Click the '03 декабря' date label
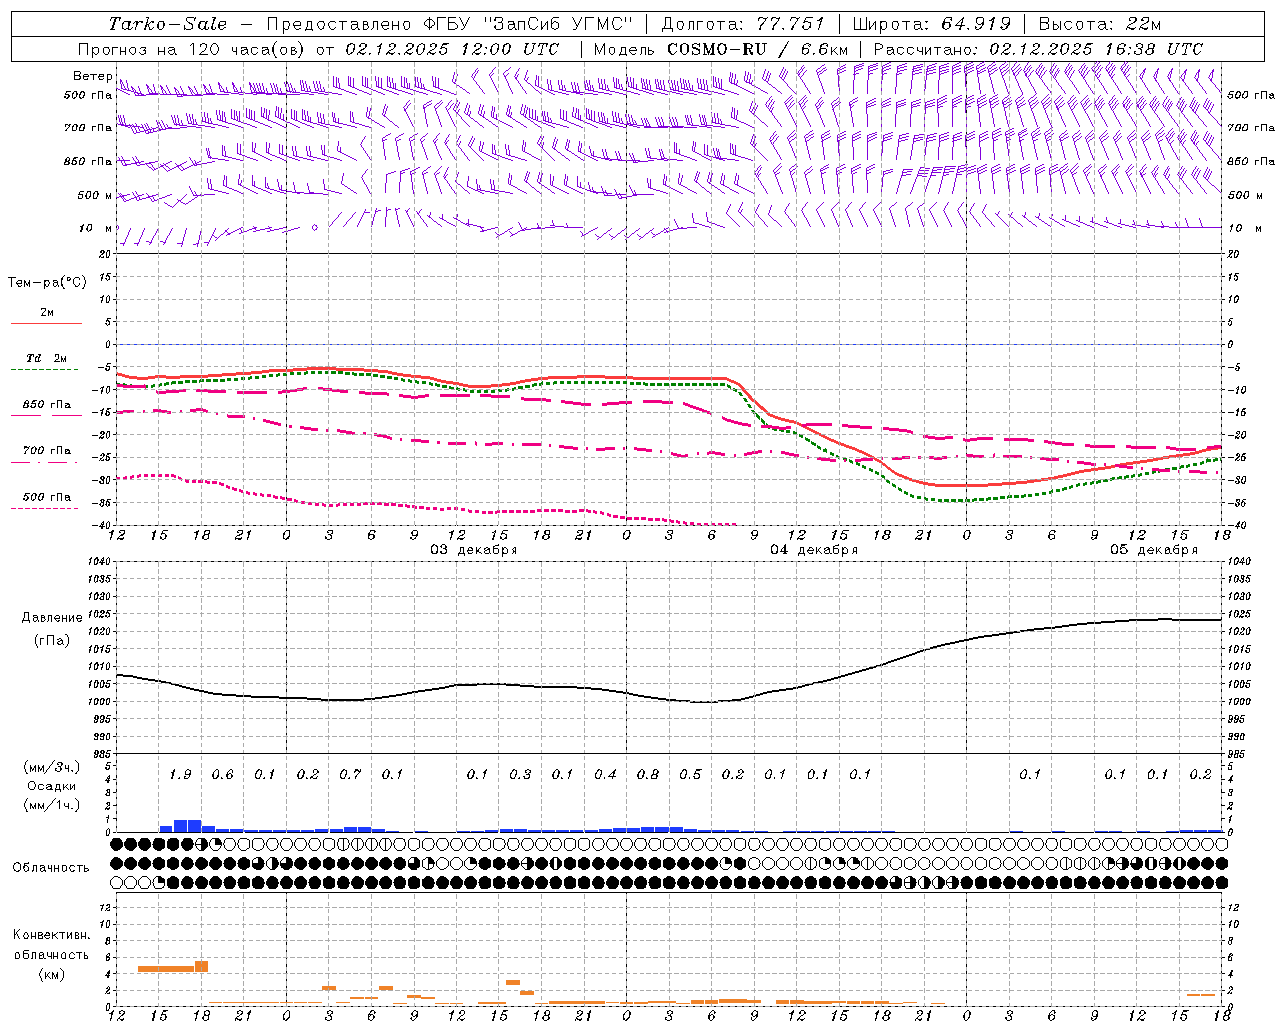The width and height of the screenshot is (1280, 1024). [x=474, y=550]
